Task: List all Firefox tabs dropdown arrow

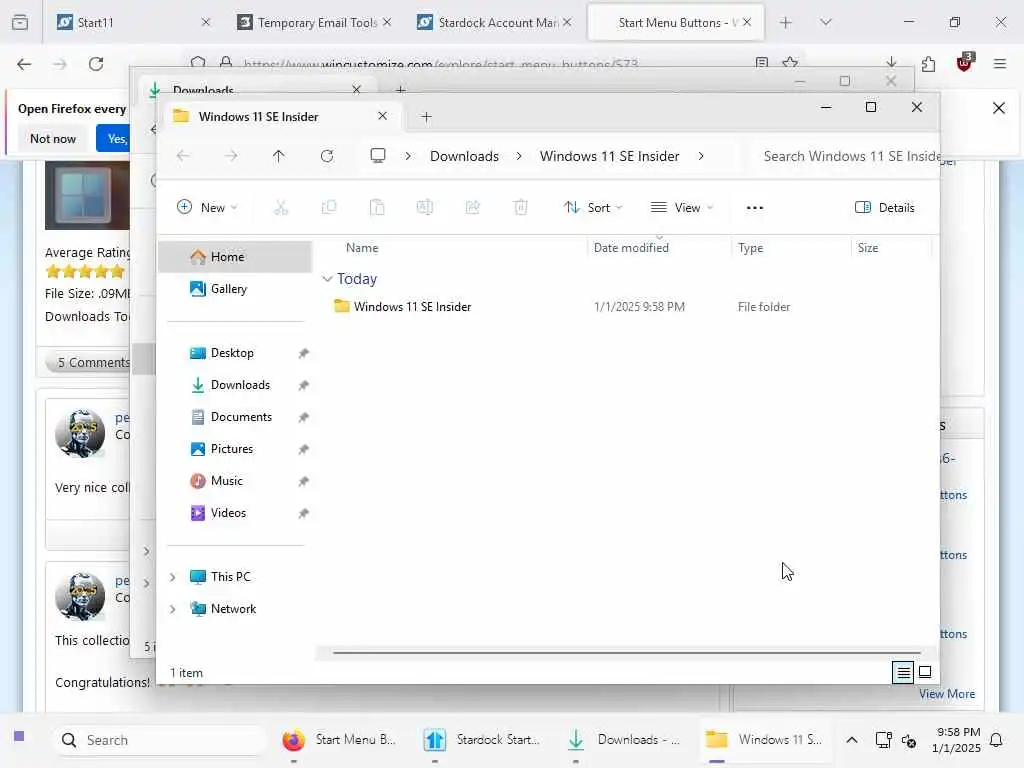Action: pyautogui.click(x=825, y=22)
